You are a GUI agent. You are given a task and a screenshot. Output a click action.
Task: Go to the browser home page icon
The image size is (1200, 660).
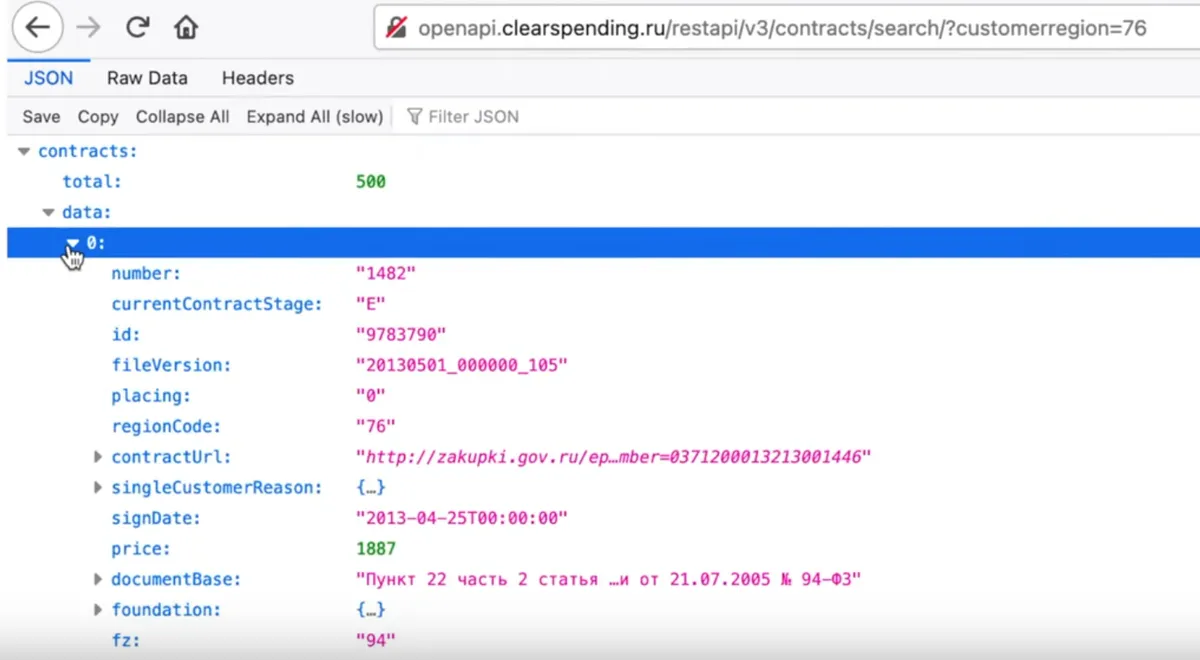tap(186, 28)
